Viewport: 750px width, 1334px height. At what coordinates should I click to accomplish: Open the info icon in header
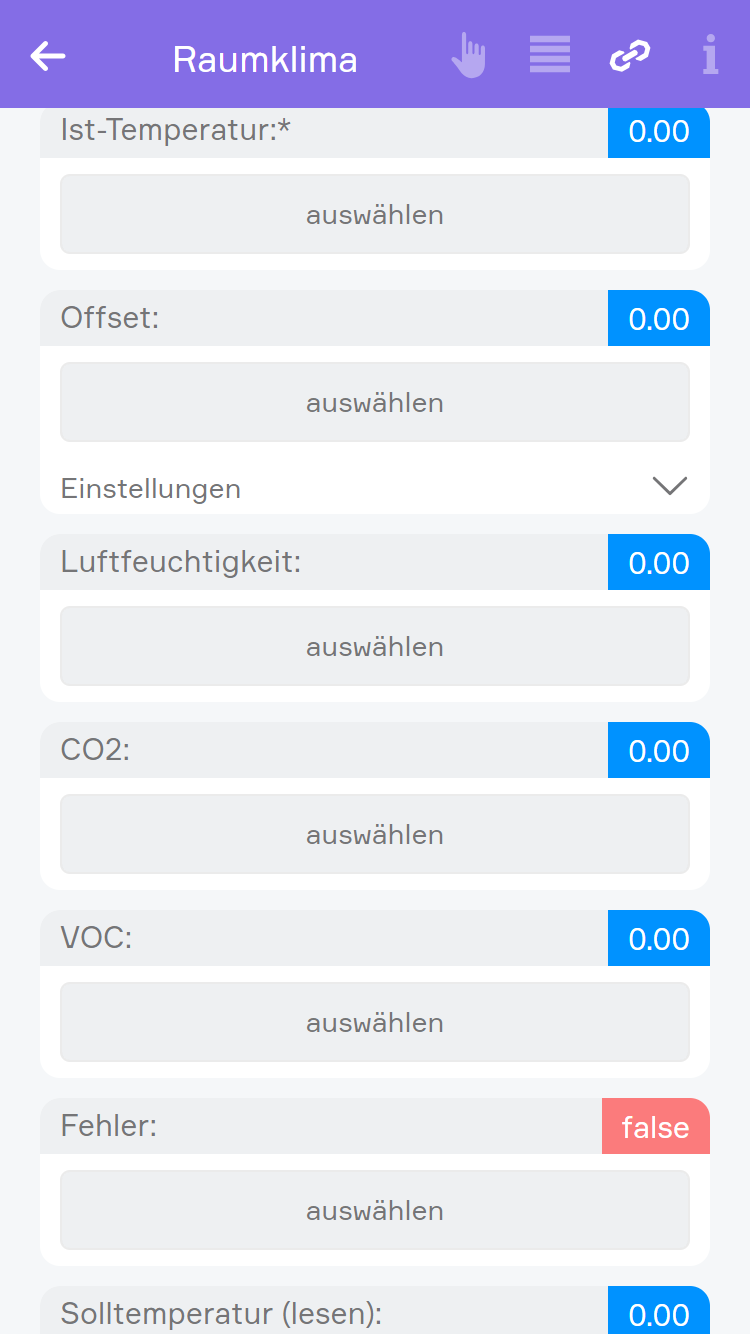(710, 55)
